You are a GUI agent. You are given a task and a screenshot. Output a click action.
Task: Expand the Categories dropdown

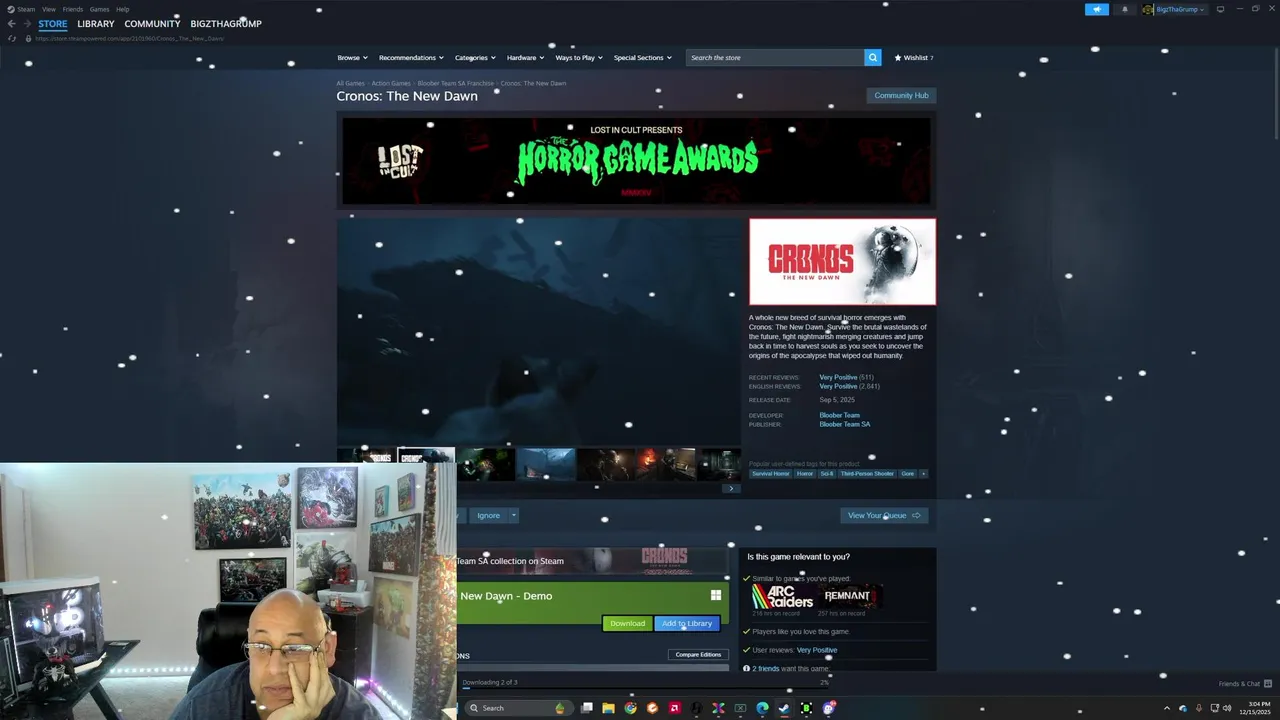475,58
